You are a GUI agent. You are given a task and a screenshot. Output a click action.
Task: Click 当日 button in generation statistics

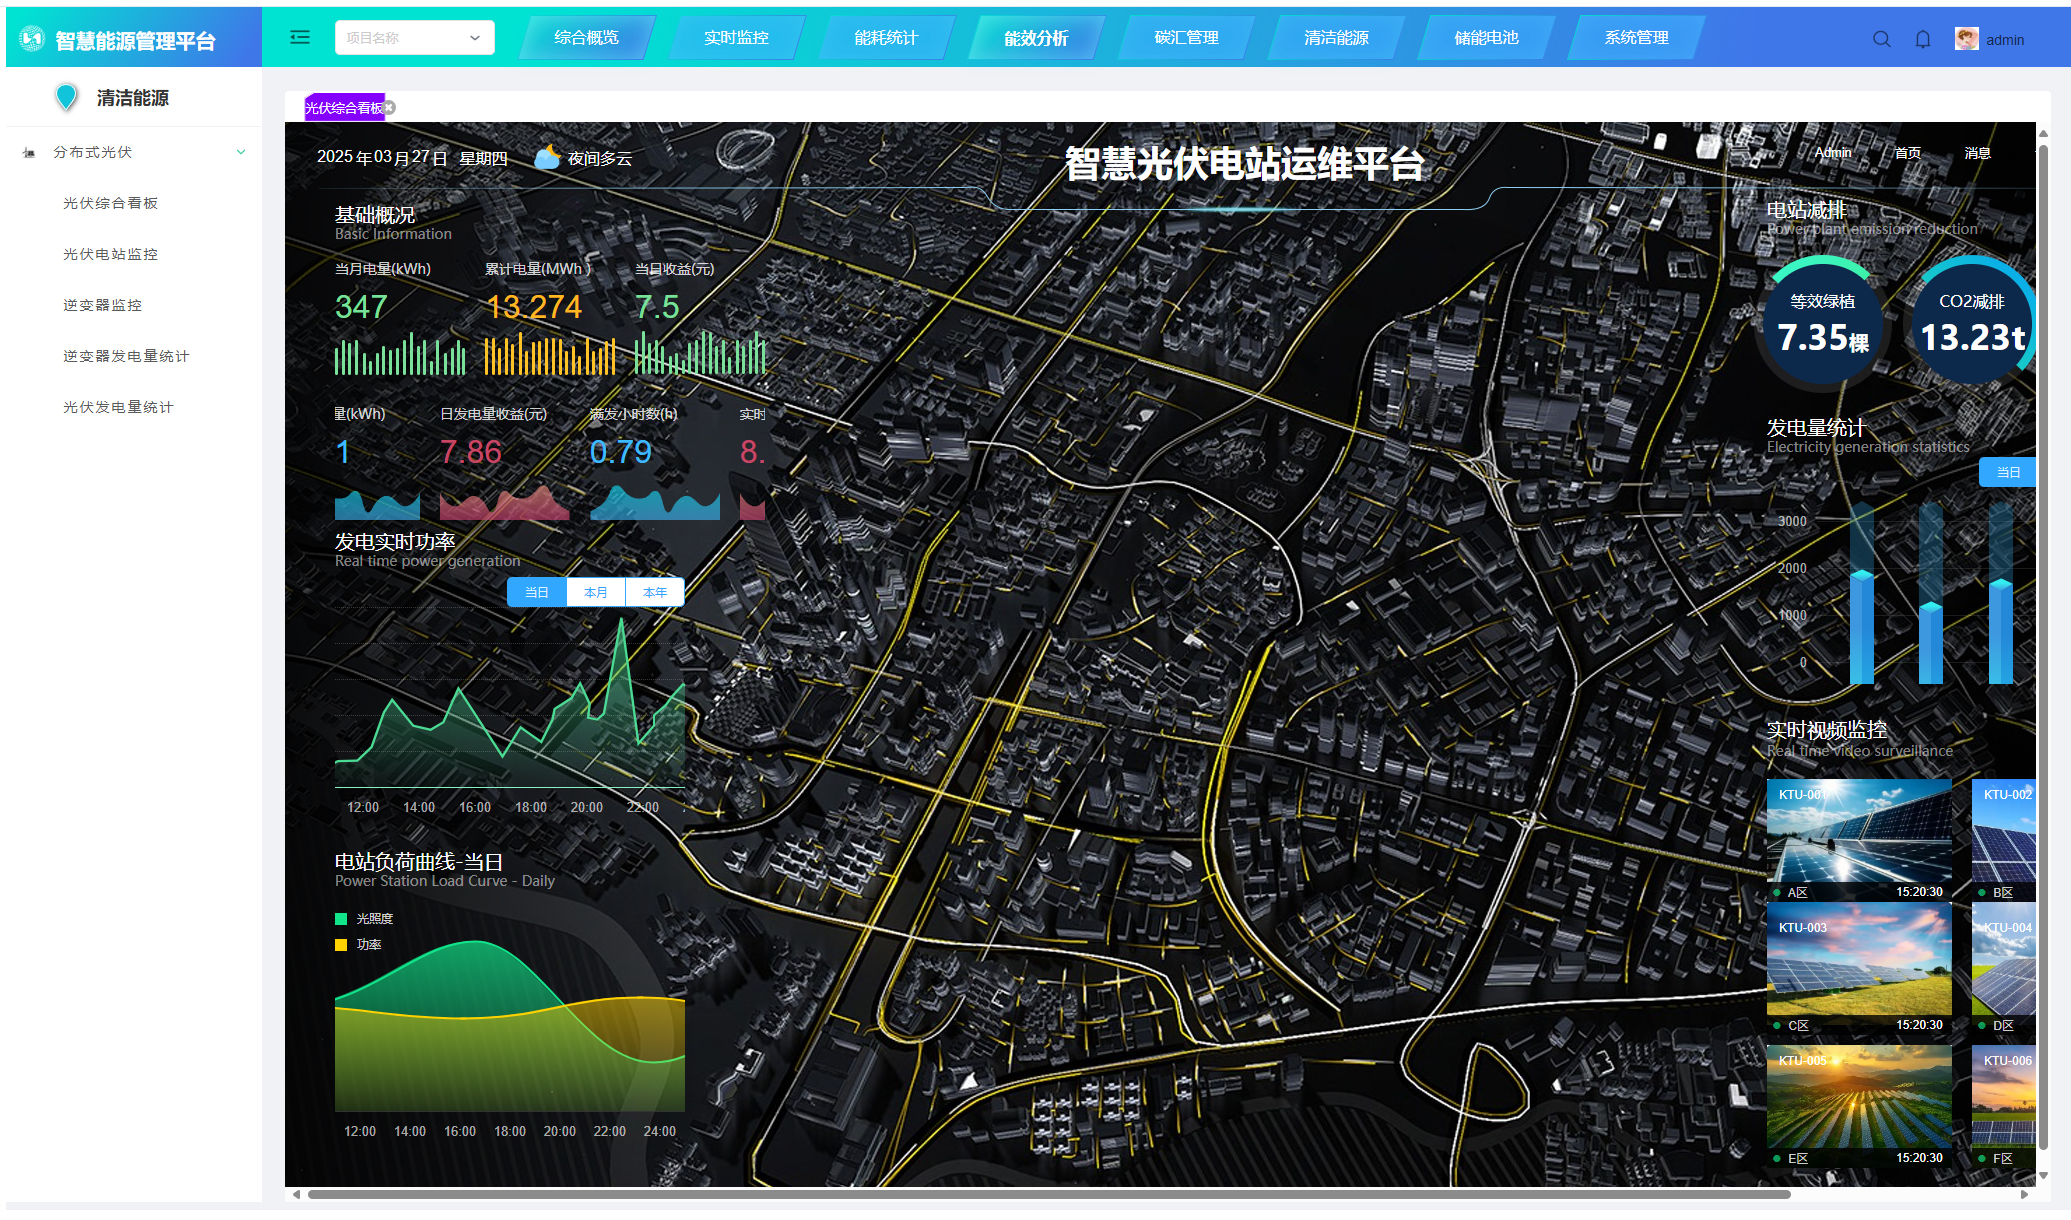tap(2007, 472)
